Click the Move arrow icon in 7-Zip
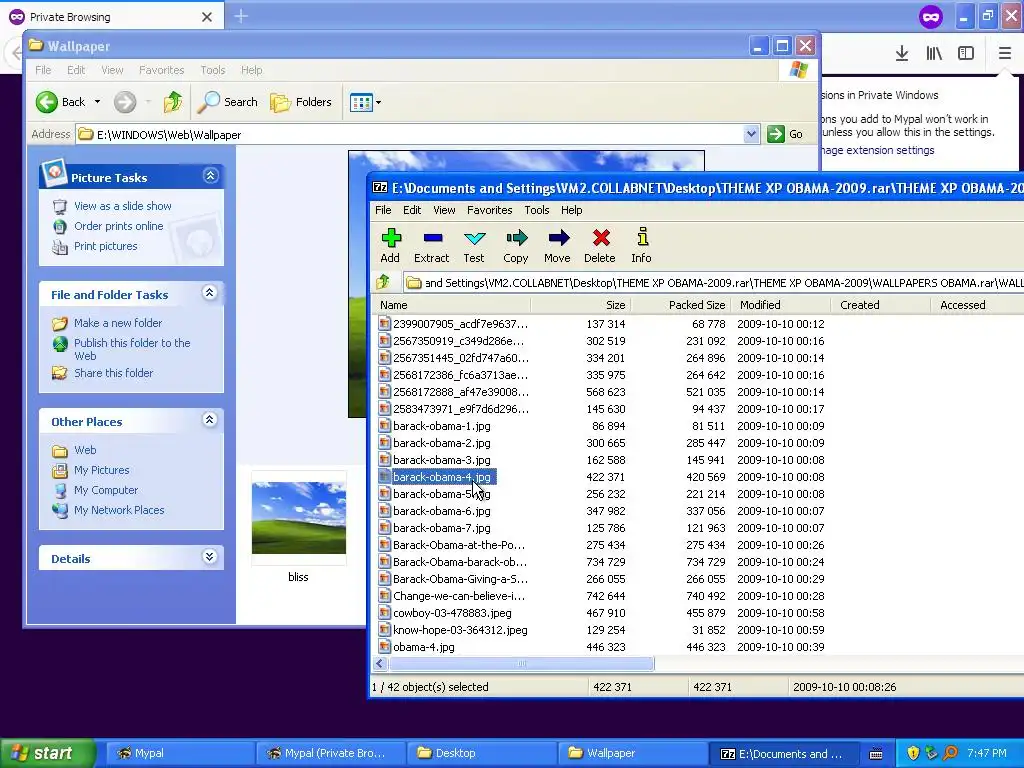 pyautogui.click(x=558, y=246)
